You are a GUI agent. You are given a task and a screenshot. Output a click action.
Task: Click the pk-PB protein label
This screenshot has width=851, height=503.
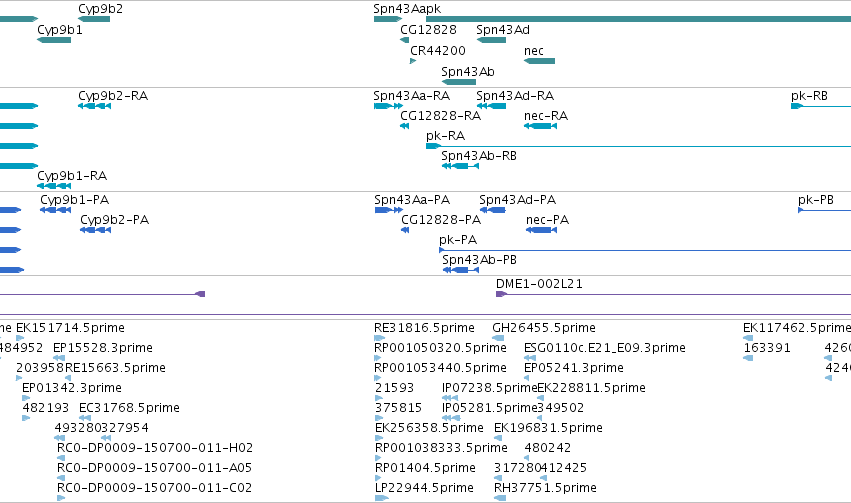click(816, 200)
